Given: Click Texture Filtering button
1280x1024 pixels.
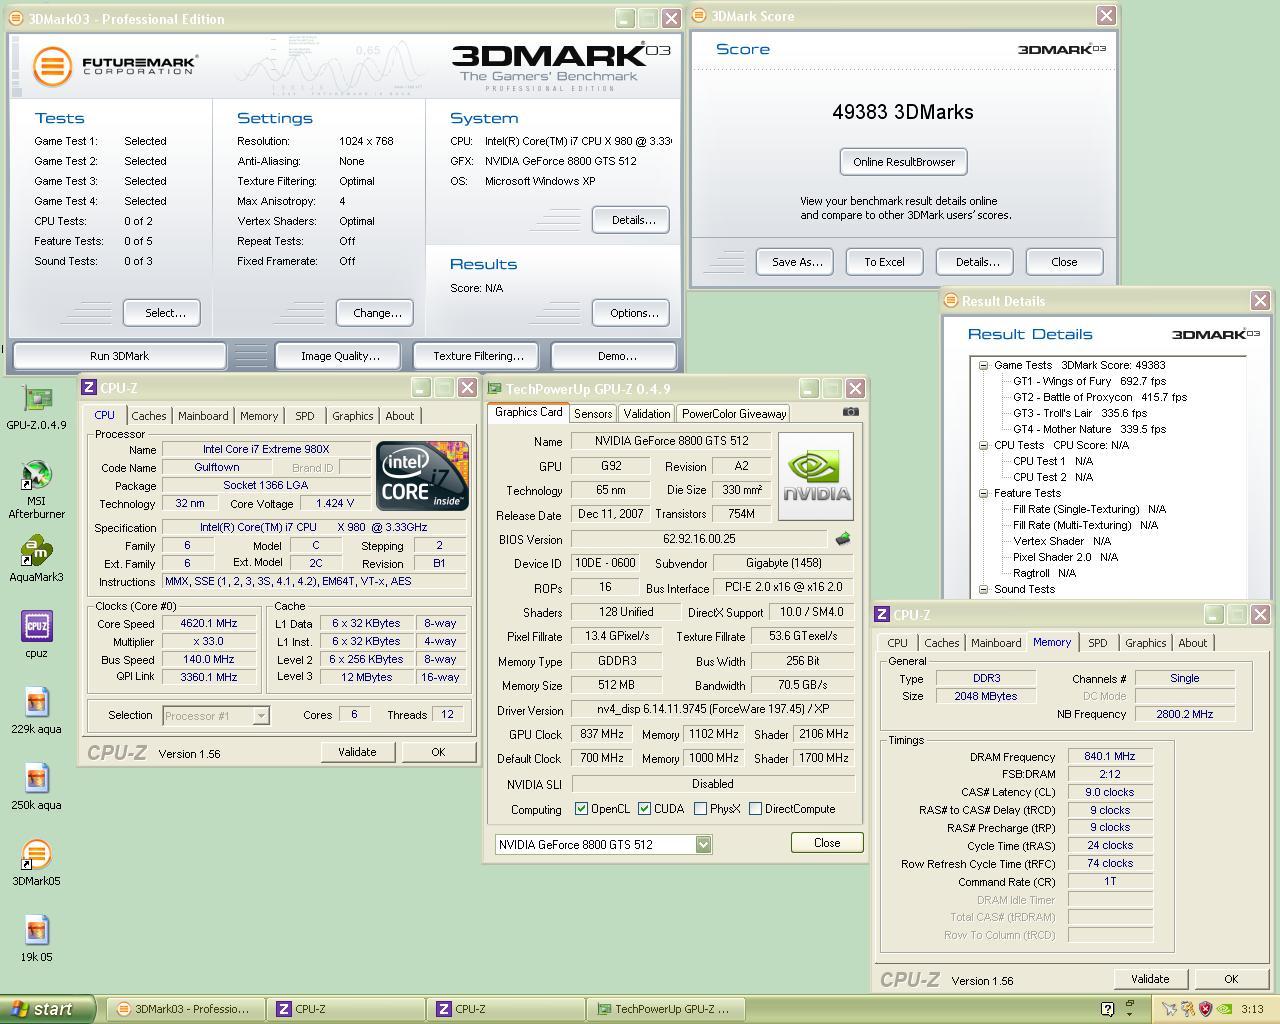Looking at the screenshot, I should 478,356.
